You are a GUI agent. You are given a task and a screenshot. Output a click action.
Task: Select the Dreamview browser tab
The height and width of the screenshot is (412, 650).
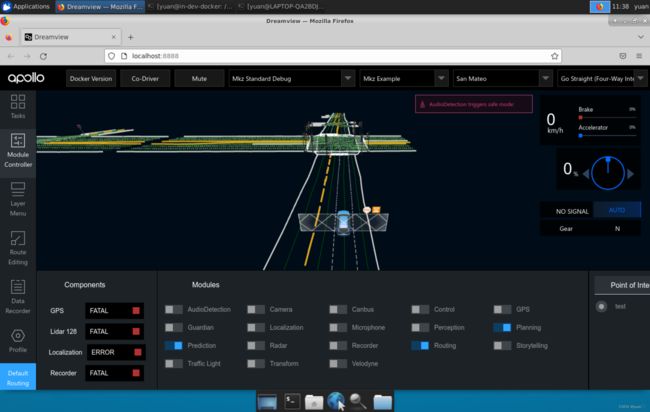coord(70,37)
